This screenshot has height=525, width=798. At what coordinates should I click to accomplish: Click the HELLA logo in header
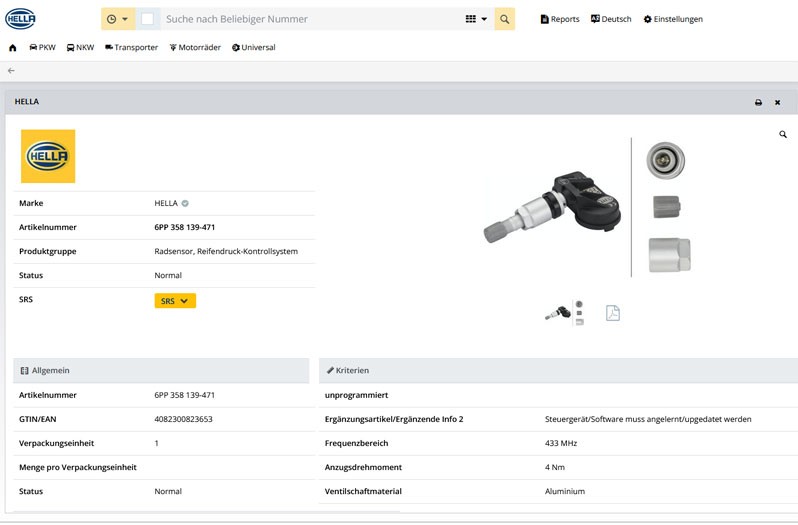pos(20,18)
